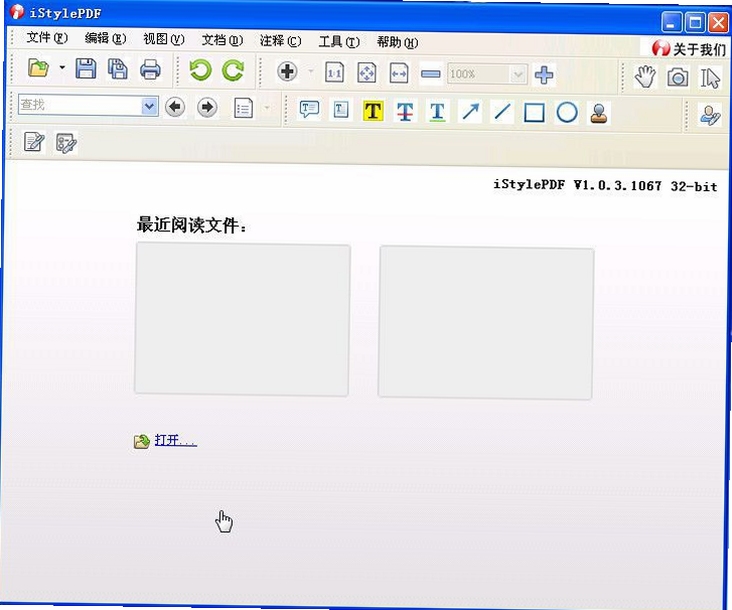Select Fit Page view
The image size is (732, 610).
[x=366, y=73]
